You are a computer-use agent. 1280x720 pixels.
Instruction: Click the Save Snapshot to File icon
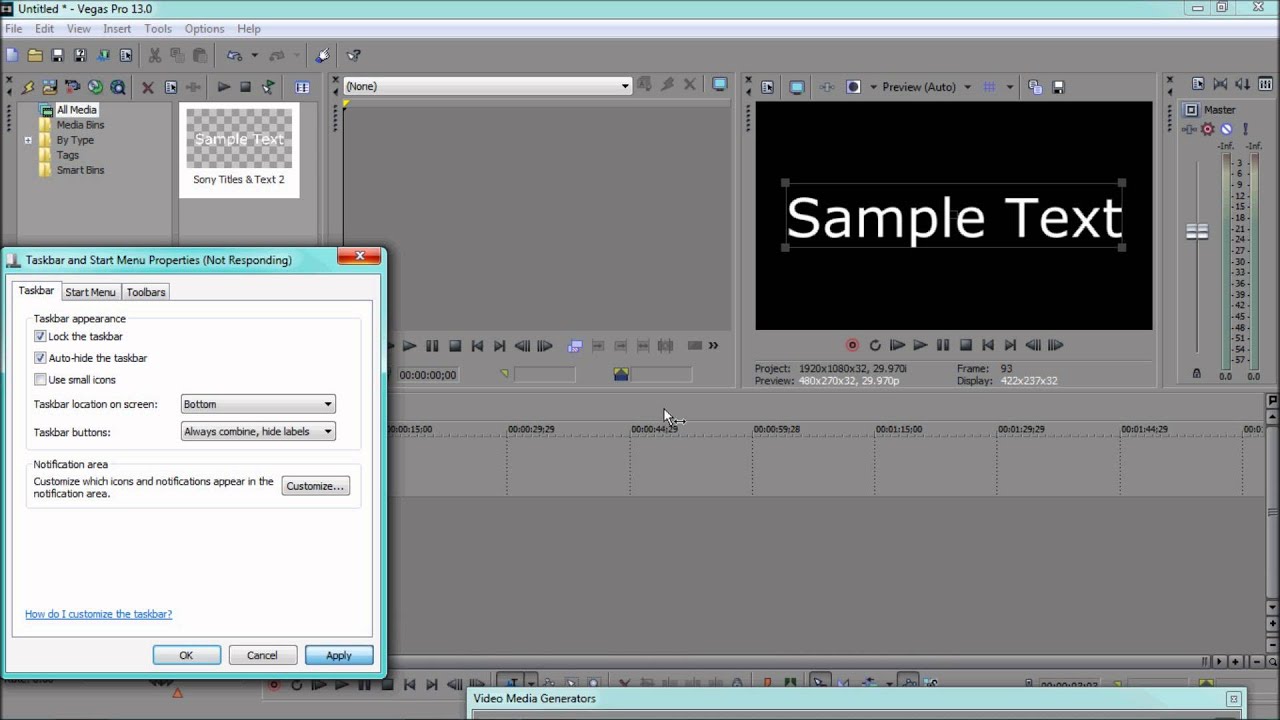[1058, 87]
